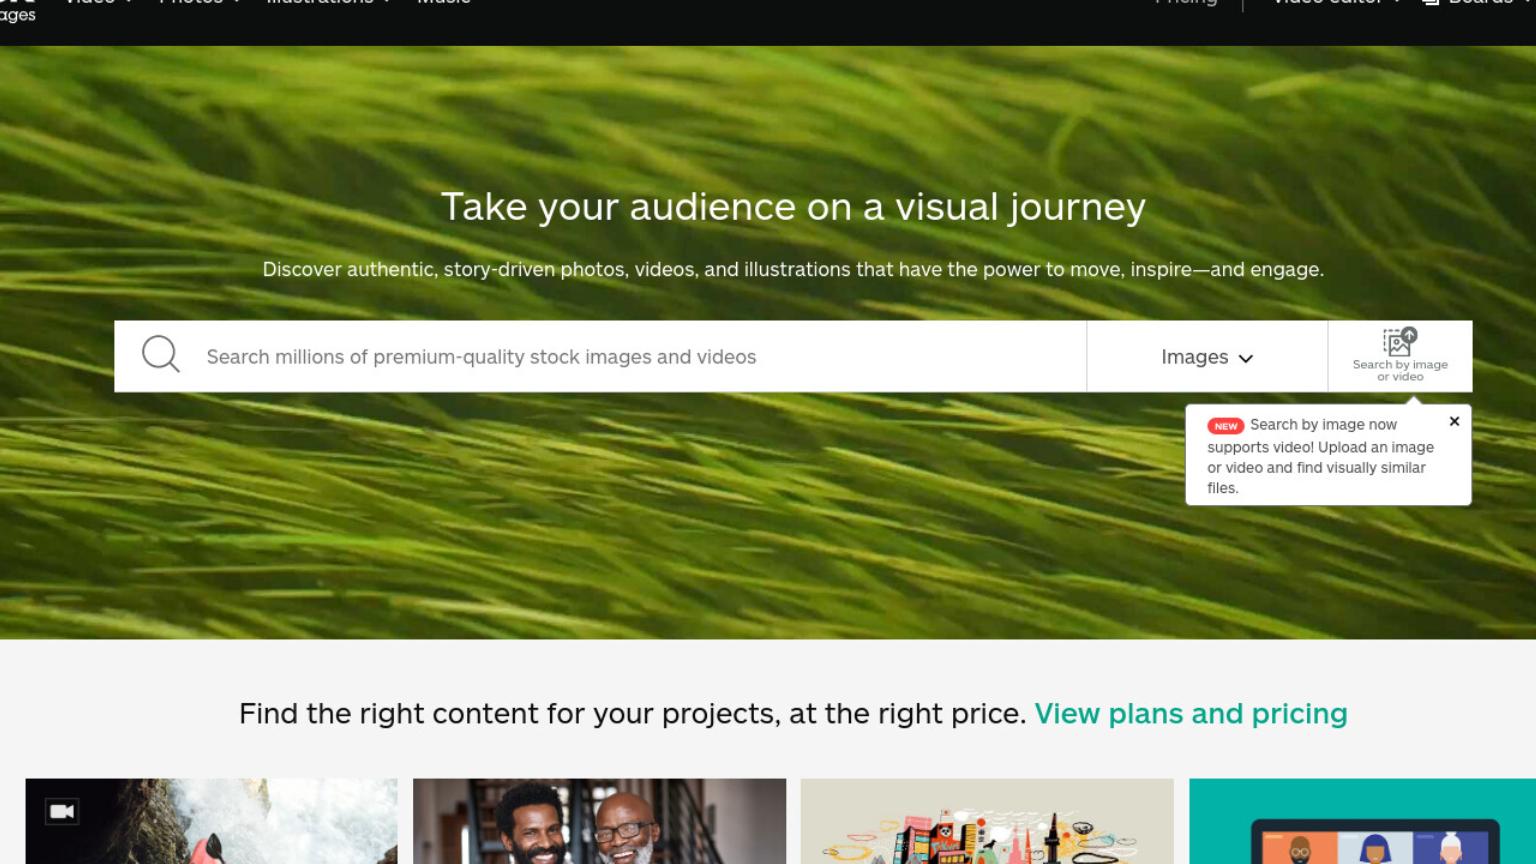This screenshot has width=1536, height=864.
Task: Go to Music in the top navigation
Action: click(x=443, y=3)
